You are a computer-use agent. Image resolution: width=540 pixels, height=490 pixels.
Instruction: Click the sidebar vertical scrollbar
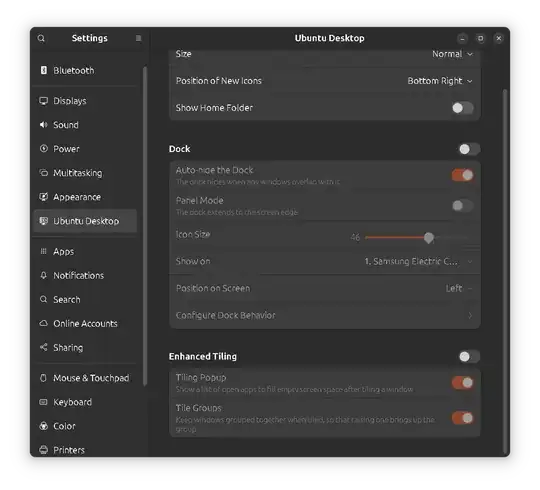(x=145, y=226)
